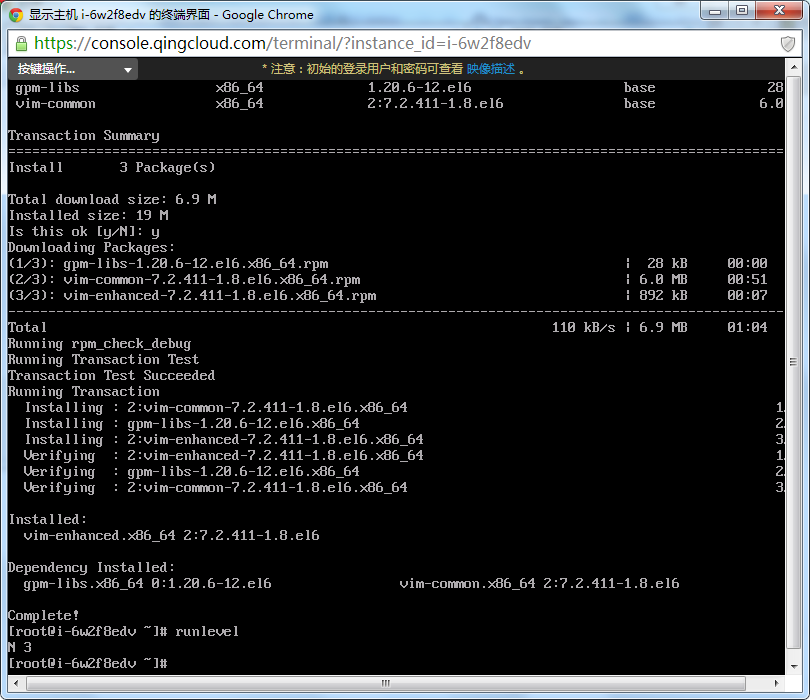Viewport: 810px width, 700px height.
Task: Click the vertical scrollbar thumb
Action: pos(793,362)
